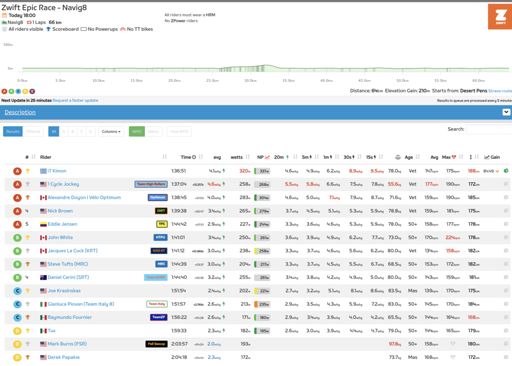This screenshot has width=512, height=366.
Task: Open rider profile Nick Brown
Action: (x=60, y=211)
